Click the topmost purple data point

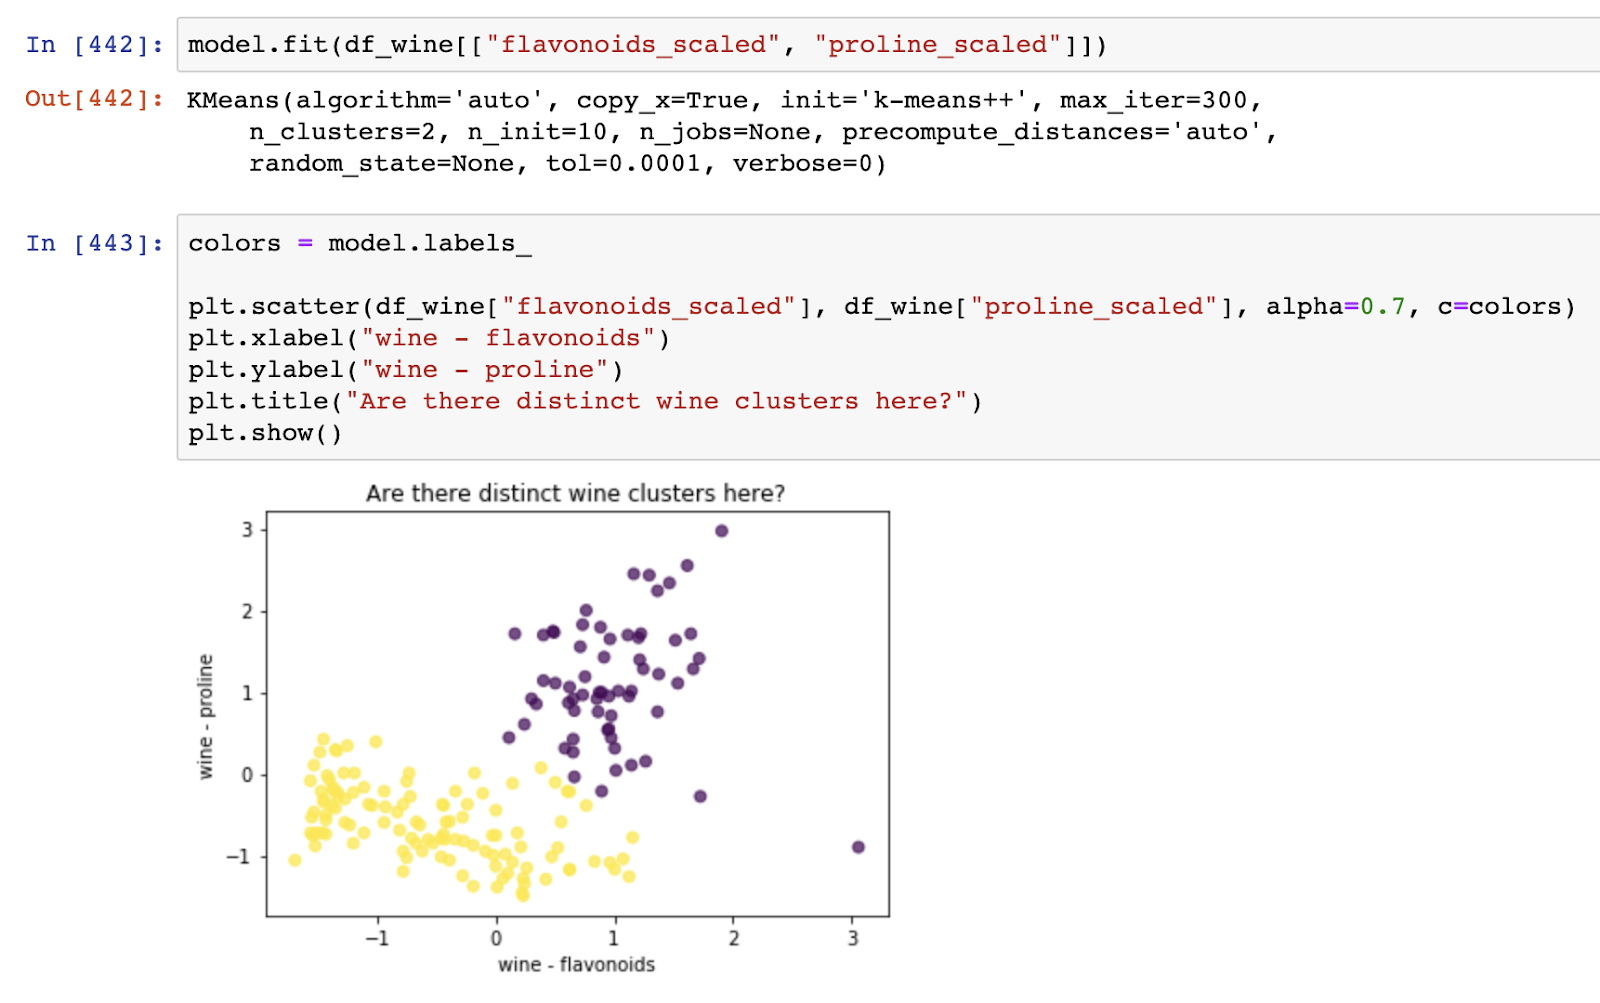(x=722, y=531)
